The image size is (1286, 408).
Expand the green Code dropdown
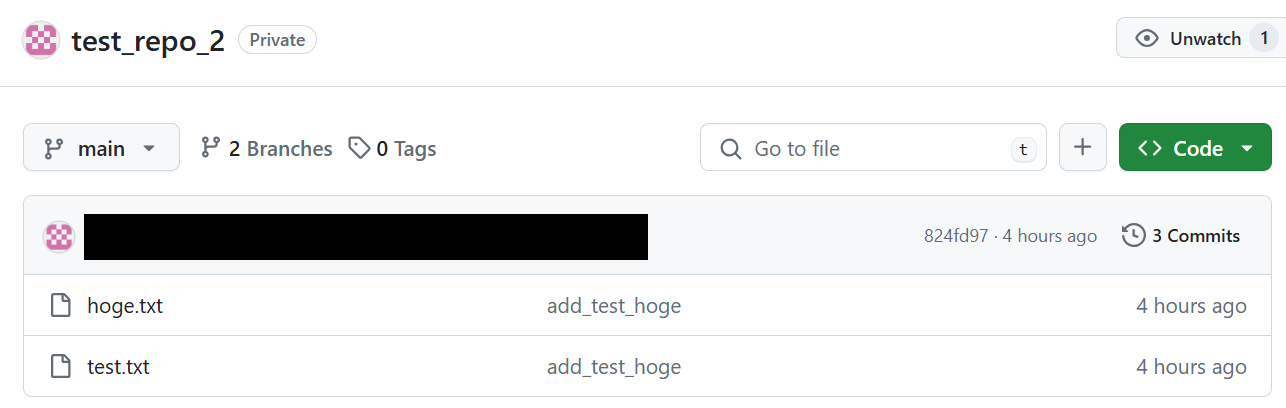(x=1195, y=148)
